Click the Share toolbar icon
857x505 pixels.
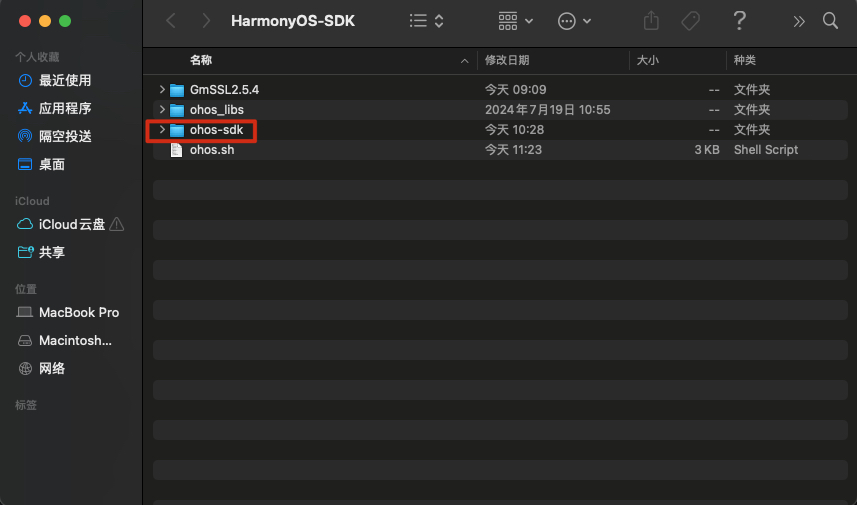pos(651,21)
